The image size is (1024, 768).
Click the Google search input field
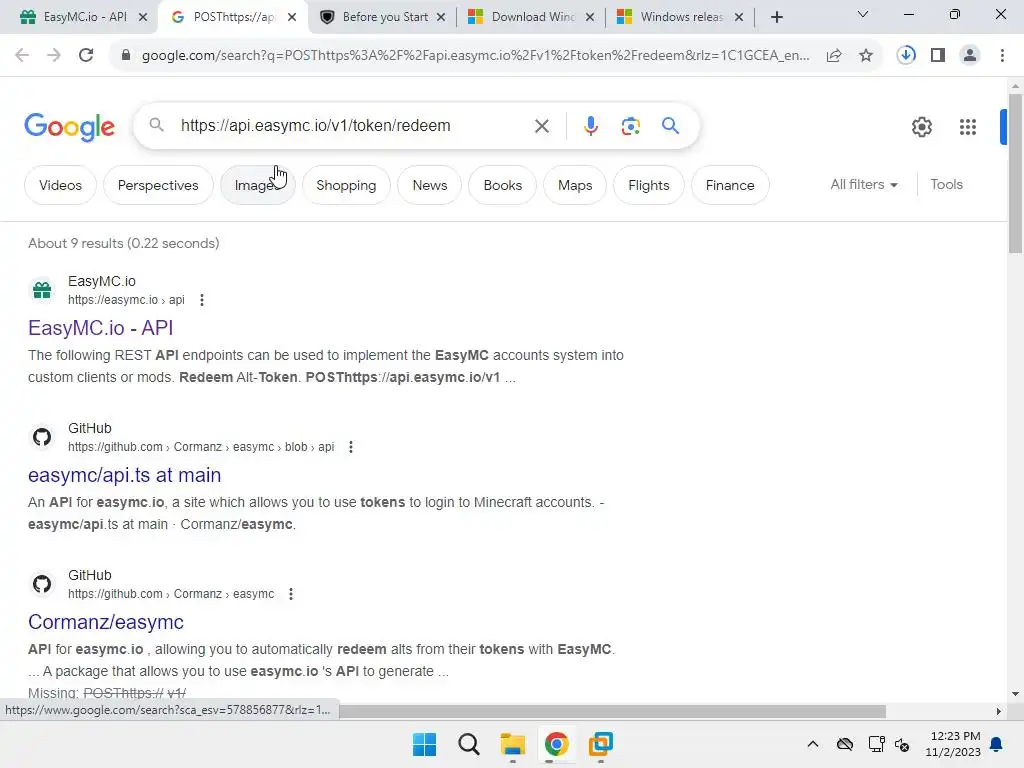pos(353,125)
